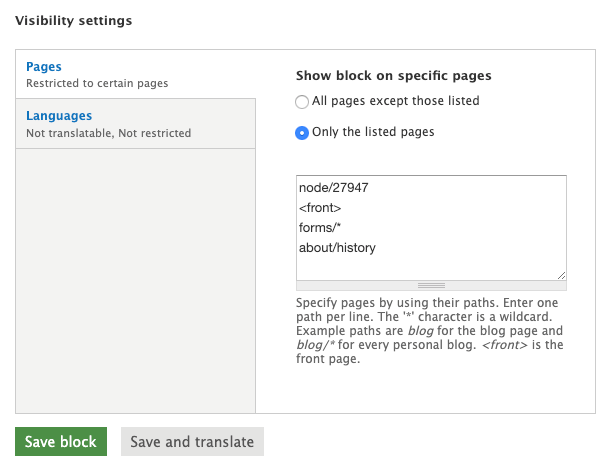
Task: Place cursor on the about/history line
Action: click(337, 247)
